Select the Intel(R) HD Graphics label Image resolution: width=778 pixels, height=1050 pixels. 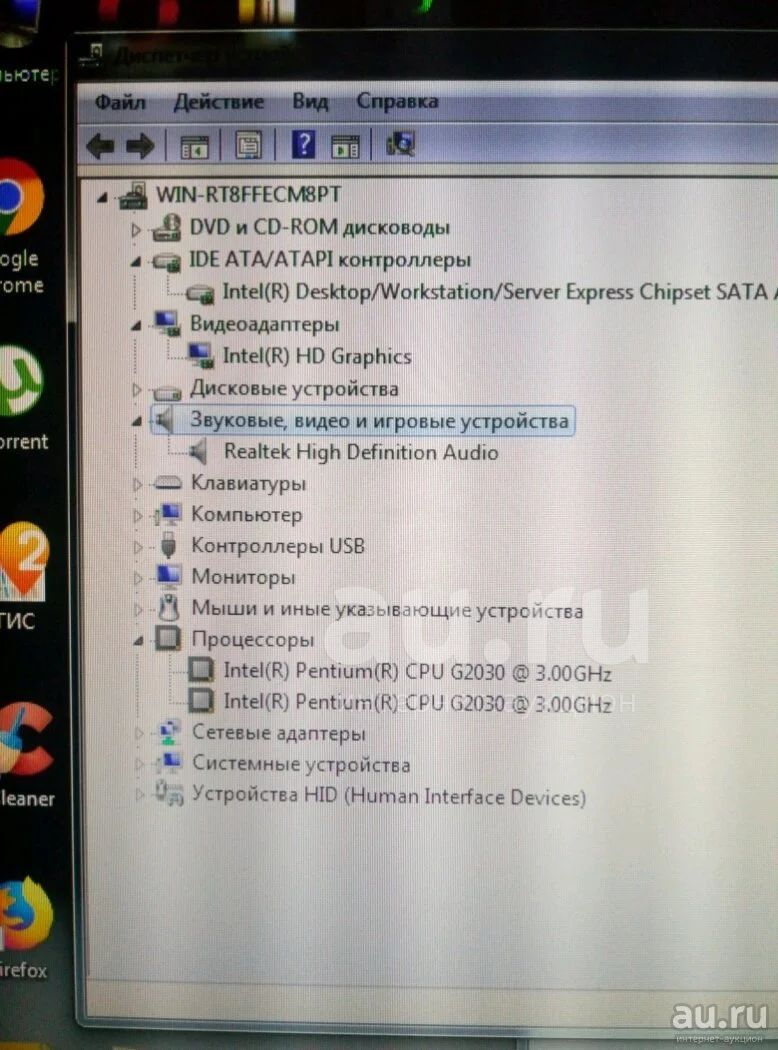coord(317,356)
